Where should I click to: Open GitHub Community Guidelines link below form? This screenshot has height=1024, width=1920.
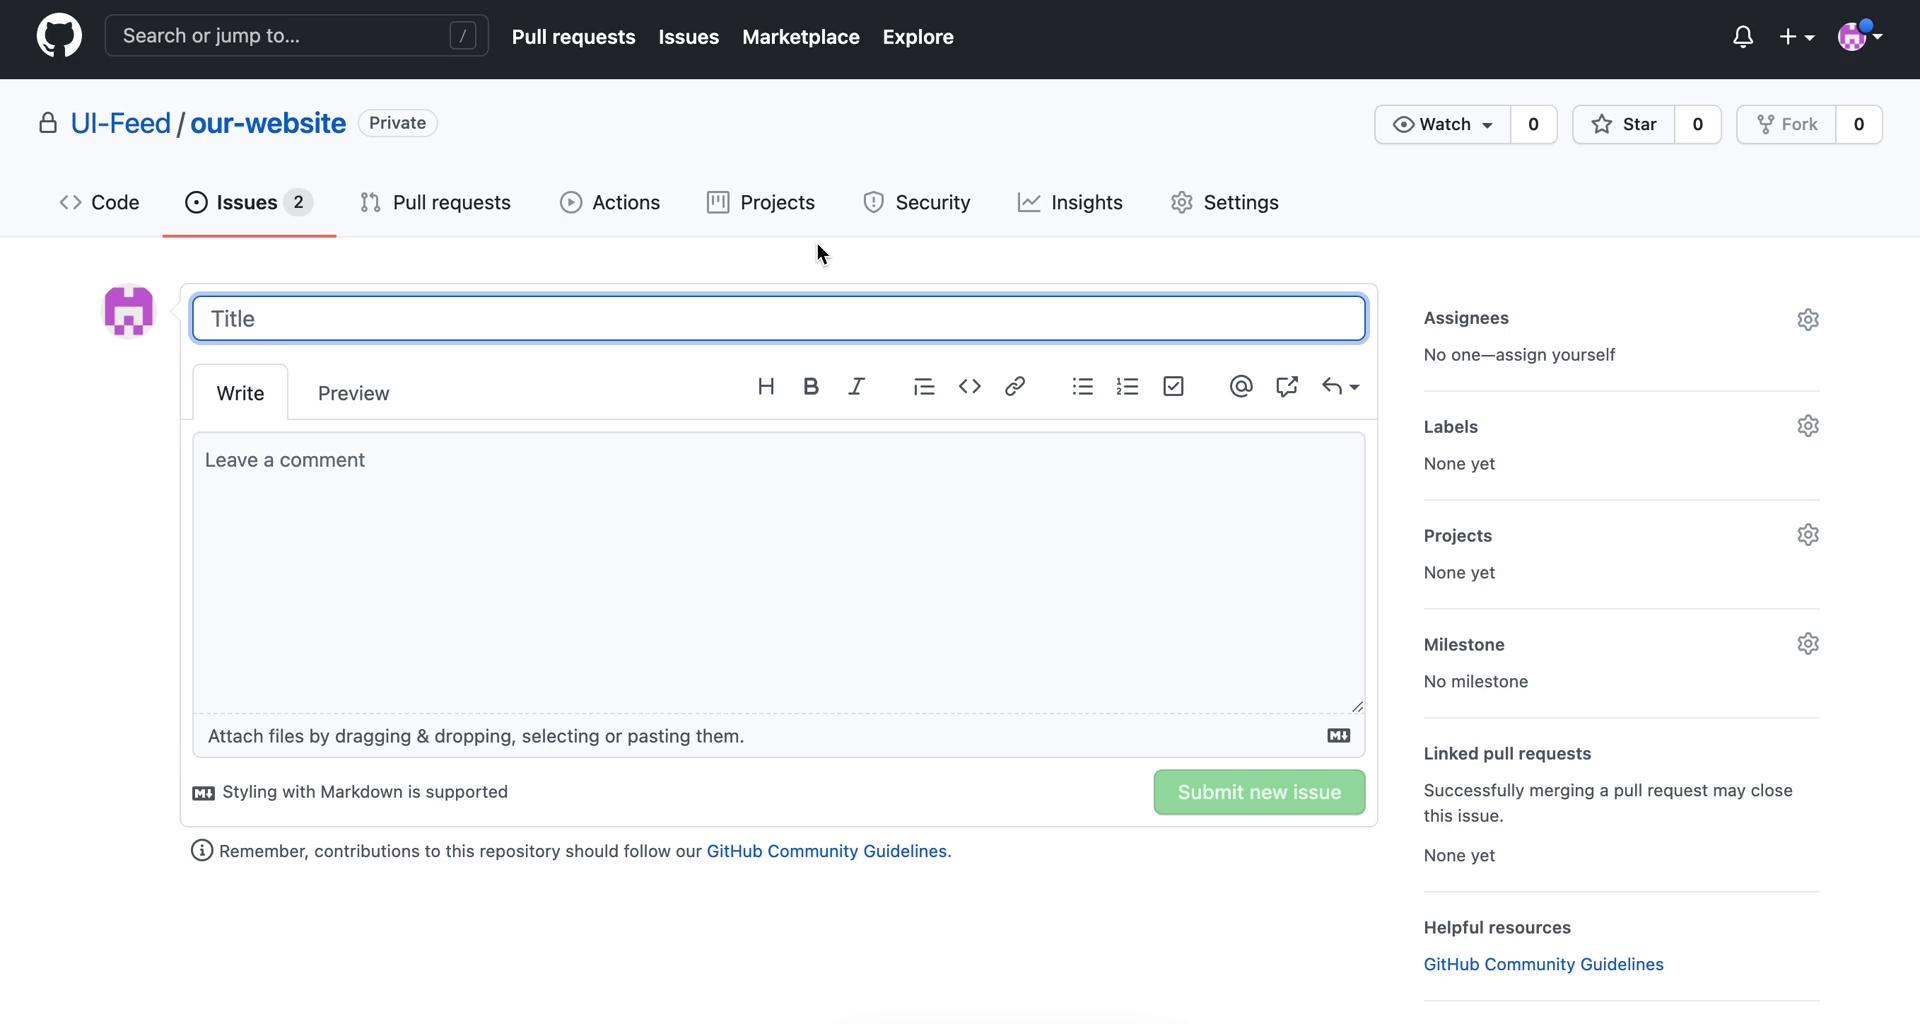826,851
